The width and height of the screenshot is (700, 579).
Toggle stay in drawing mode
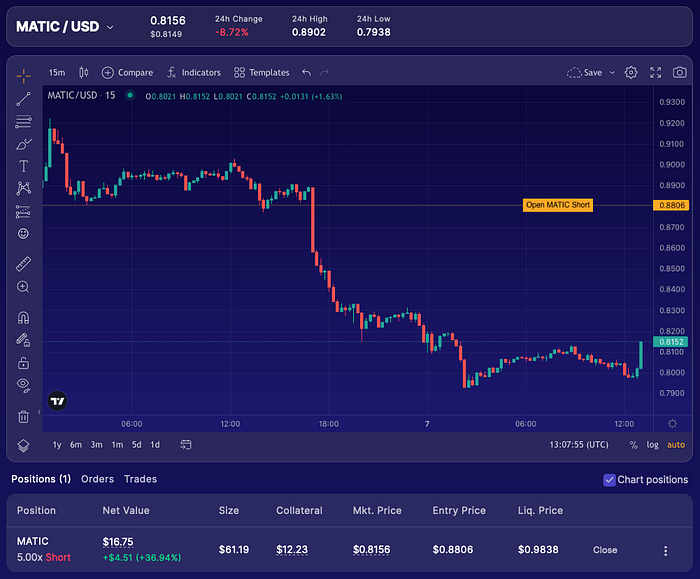(23, 340)
